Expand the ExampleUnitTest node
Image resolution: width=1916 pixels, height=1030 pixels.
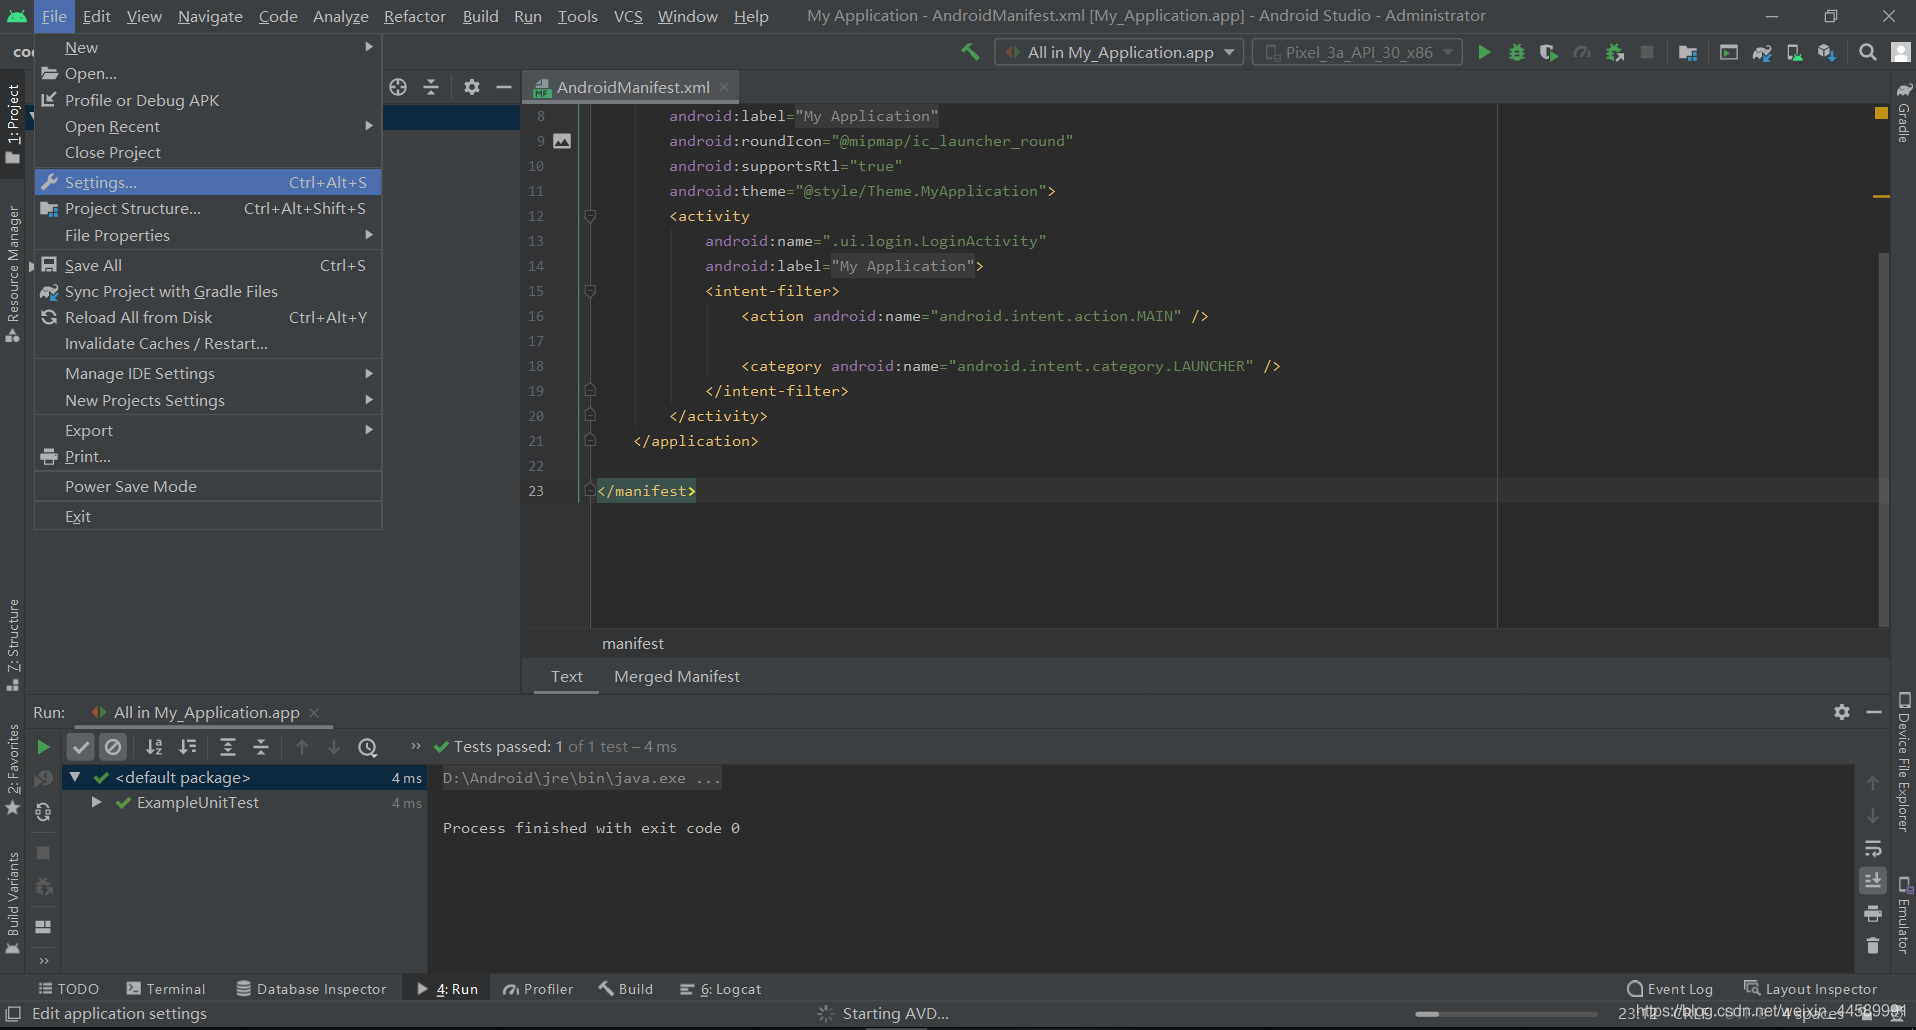pos(96,802)
